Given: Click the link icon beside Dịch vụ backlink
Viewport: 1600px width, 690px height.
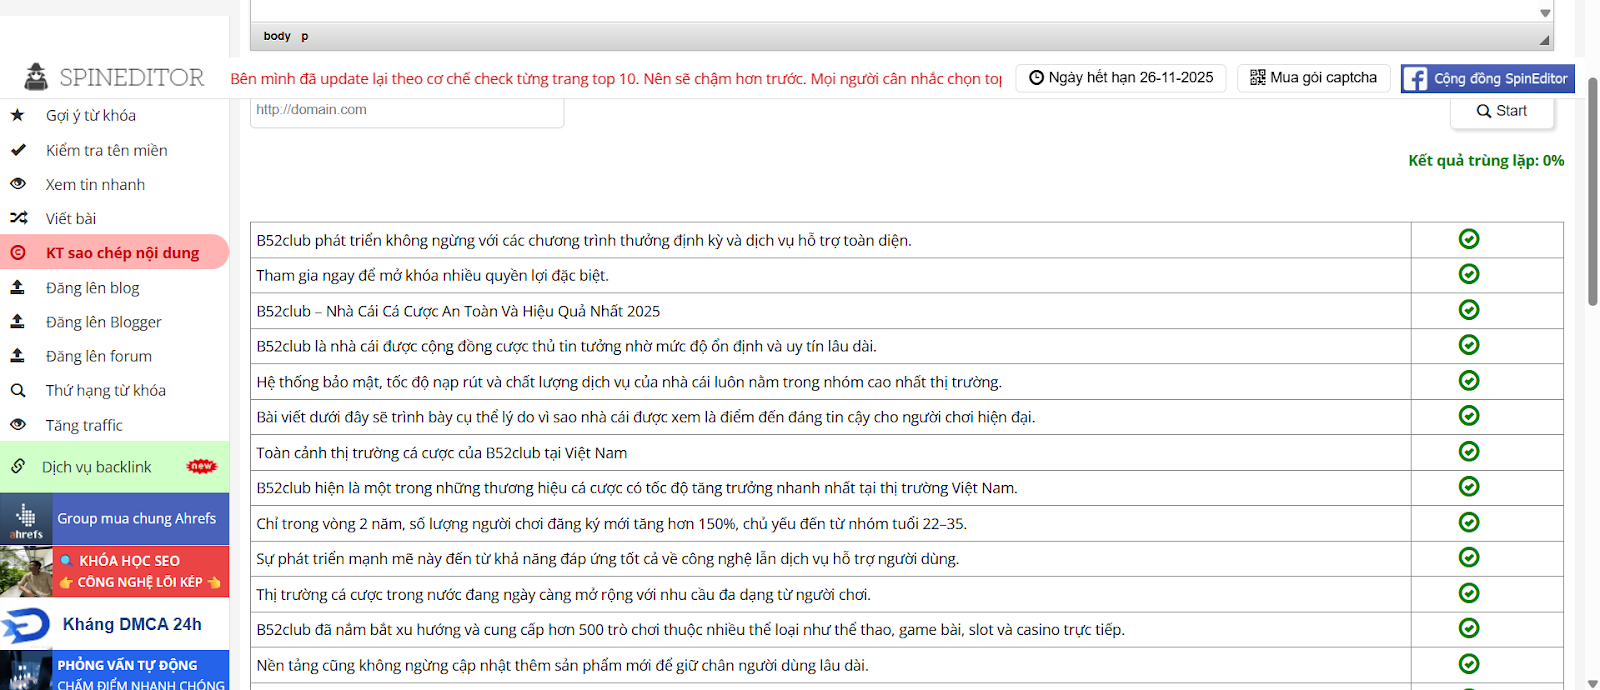Looking at the screenshot, I should click(x=18, y=466).
